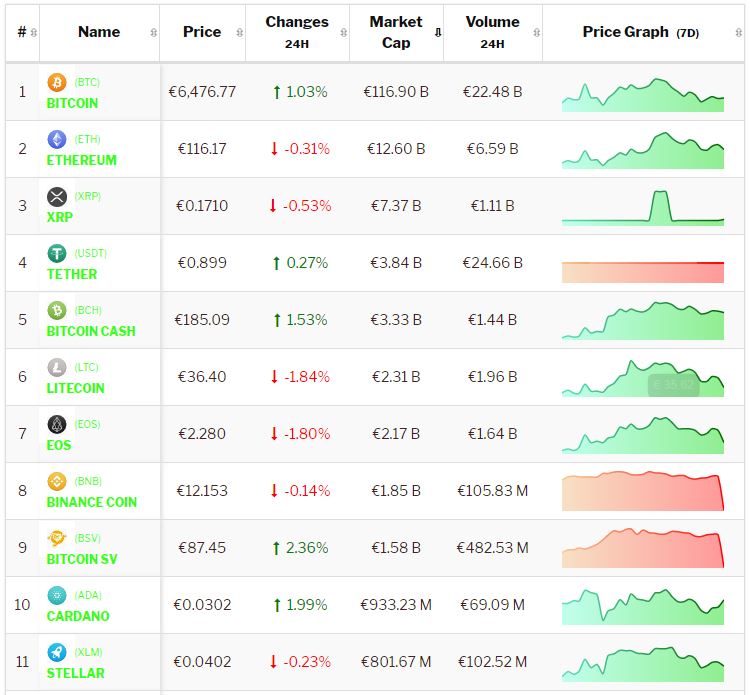Image resolution: width=750 pixels, height=695 pixels.
Task: Click the Stellar rocket icon
Action: click(57, 652)
